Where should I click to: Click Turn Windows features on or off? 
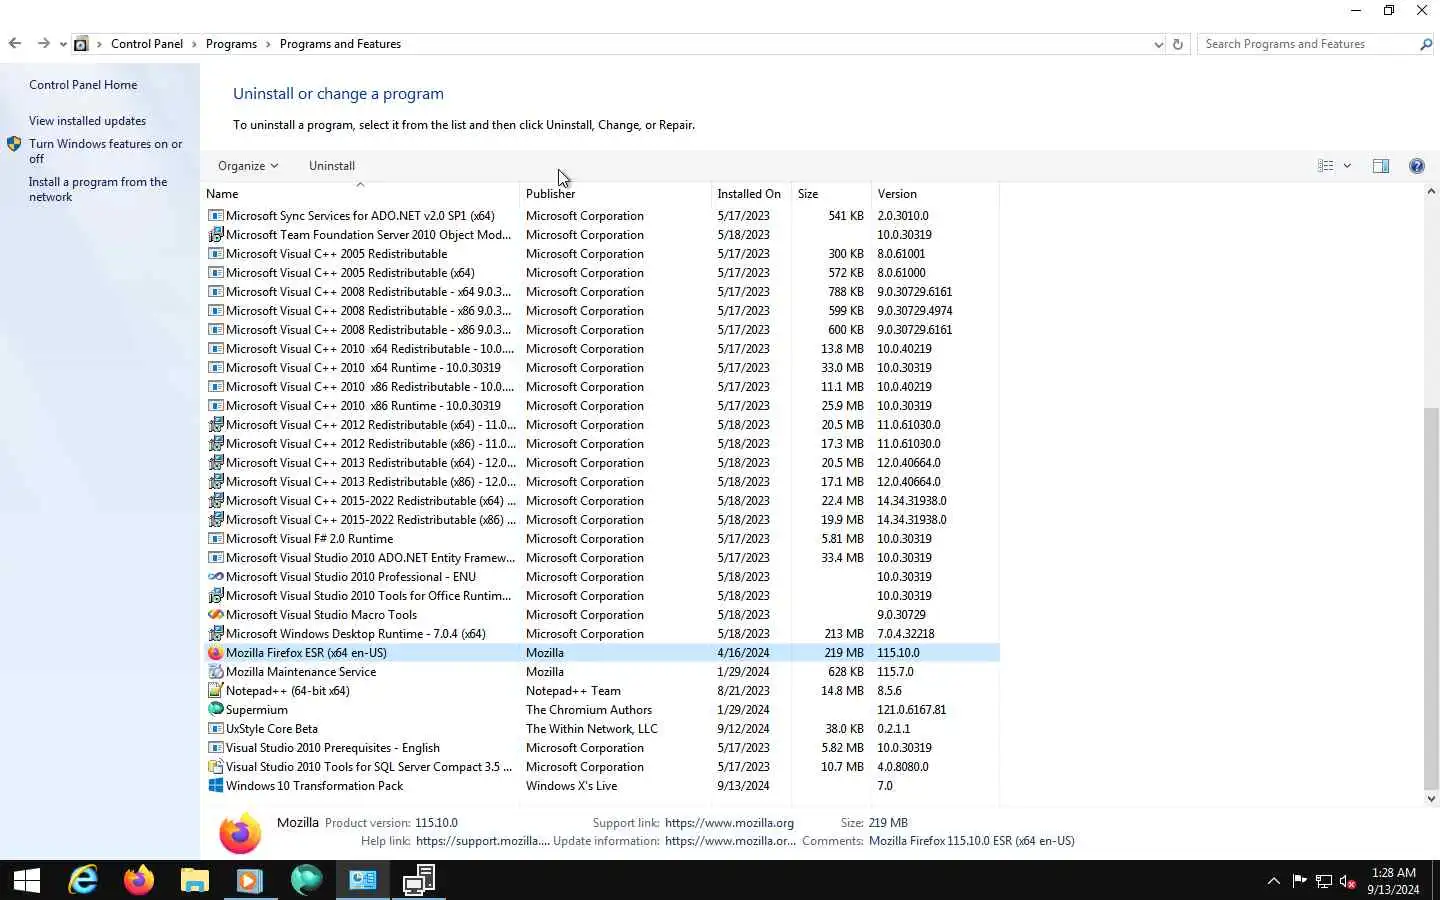pyautogui.click(x=105, y=151)
